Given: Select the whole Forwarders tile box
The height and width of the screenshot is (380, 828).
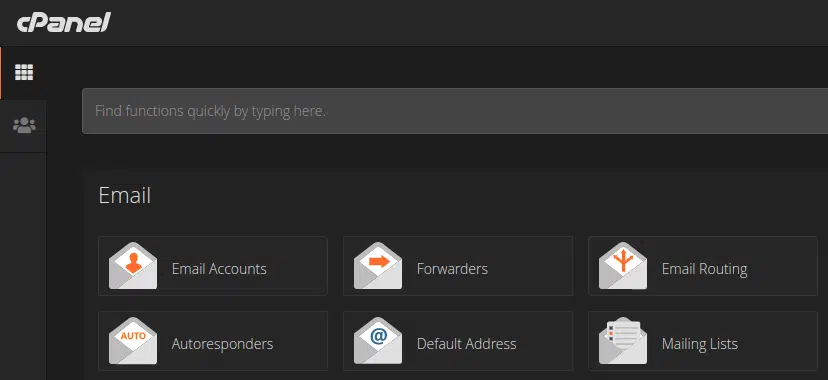Looking at the screenshot, I should click(x=458, y=266).
